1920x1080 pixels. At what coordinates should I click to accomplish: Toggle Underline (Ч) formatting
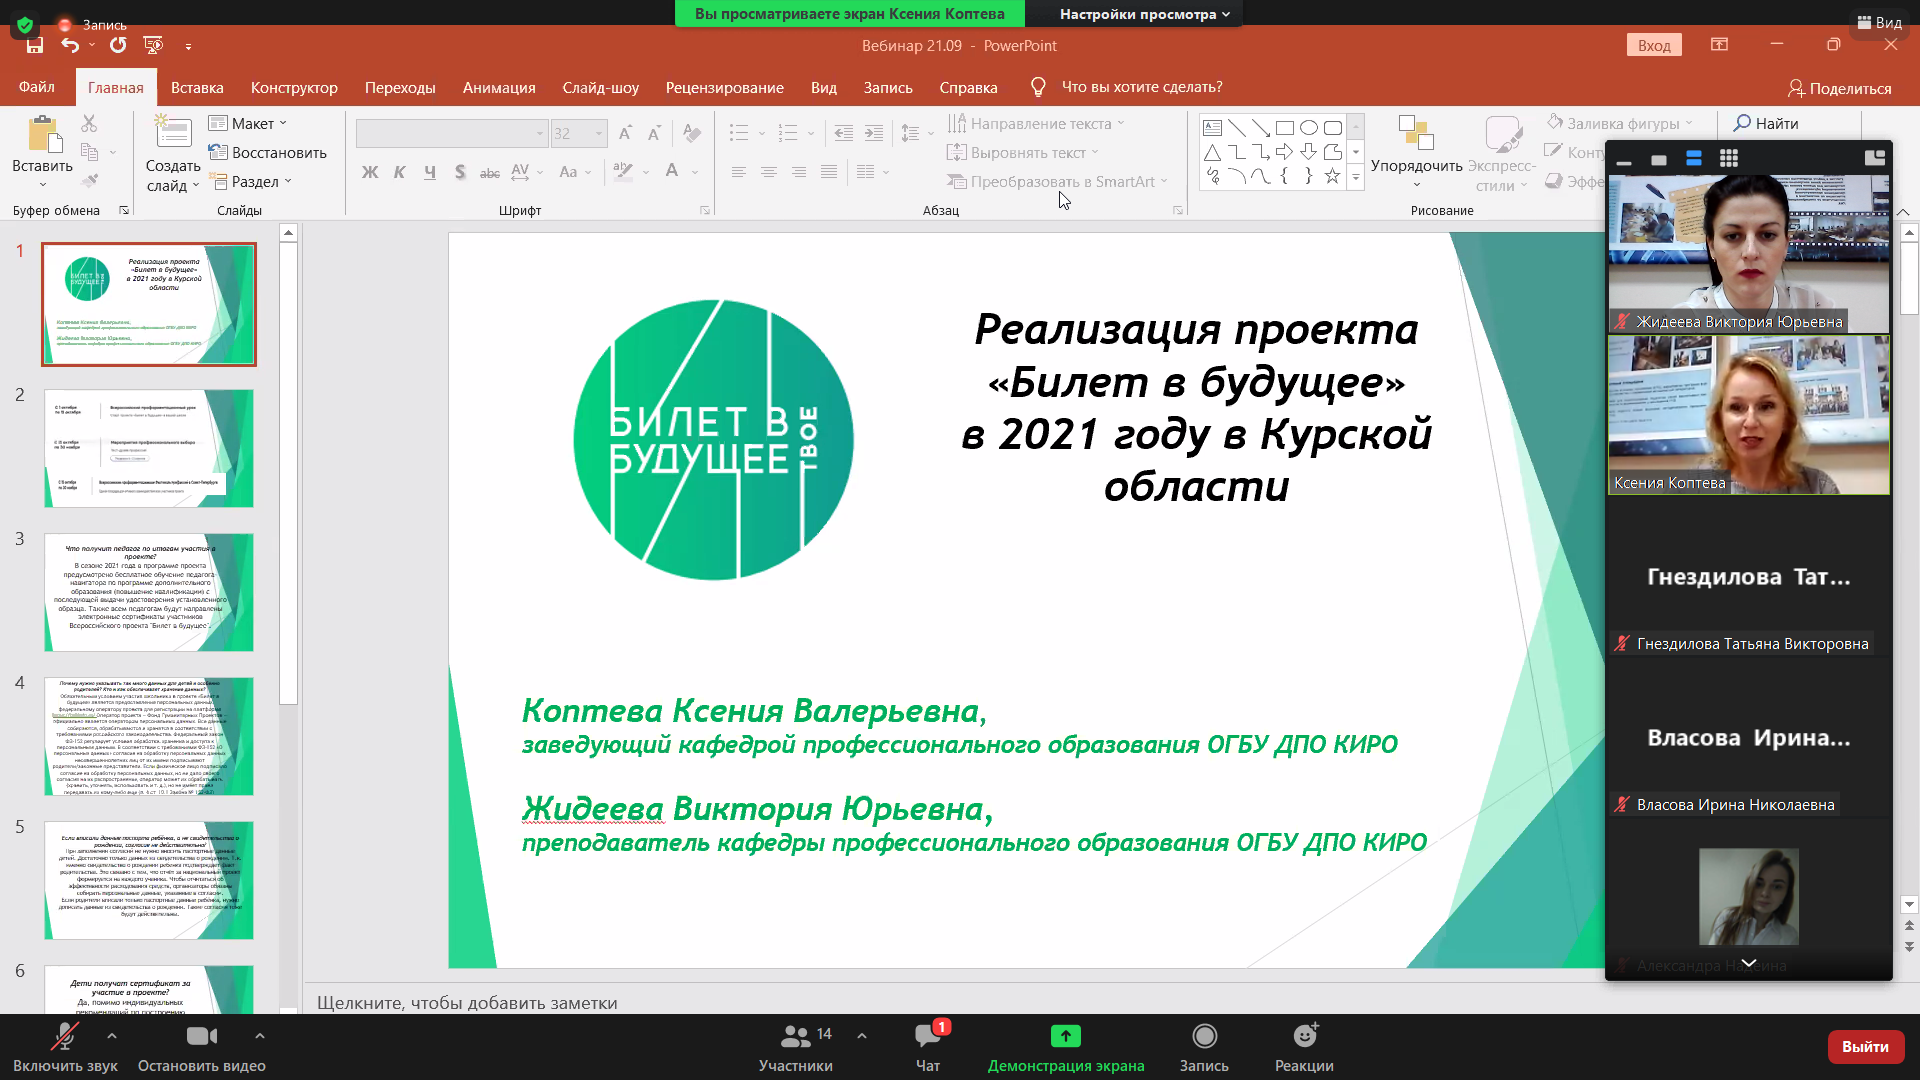(x=429, y=172)
